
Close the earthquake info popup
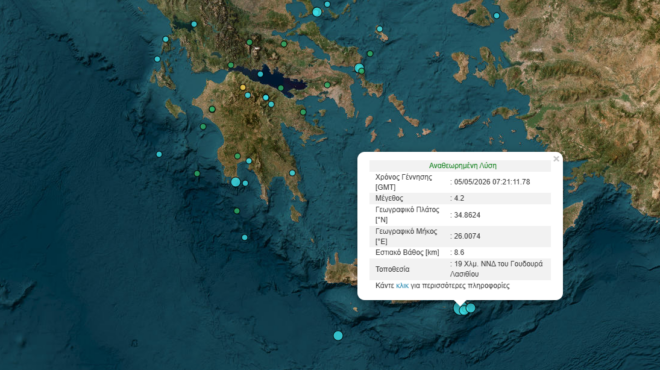point(556,159)
